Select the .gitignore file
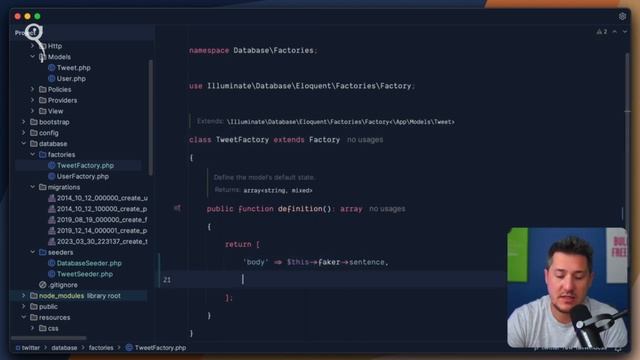 (62, 285)
